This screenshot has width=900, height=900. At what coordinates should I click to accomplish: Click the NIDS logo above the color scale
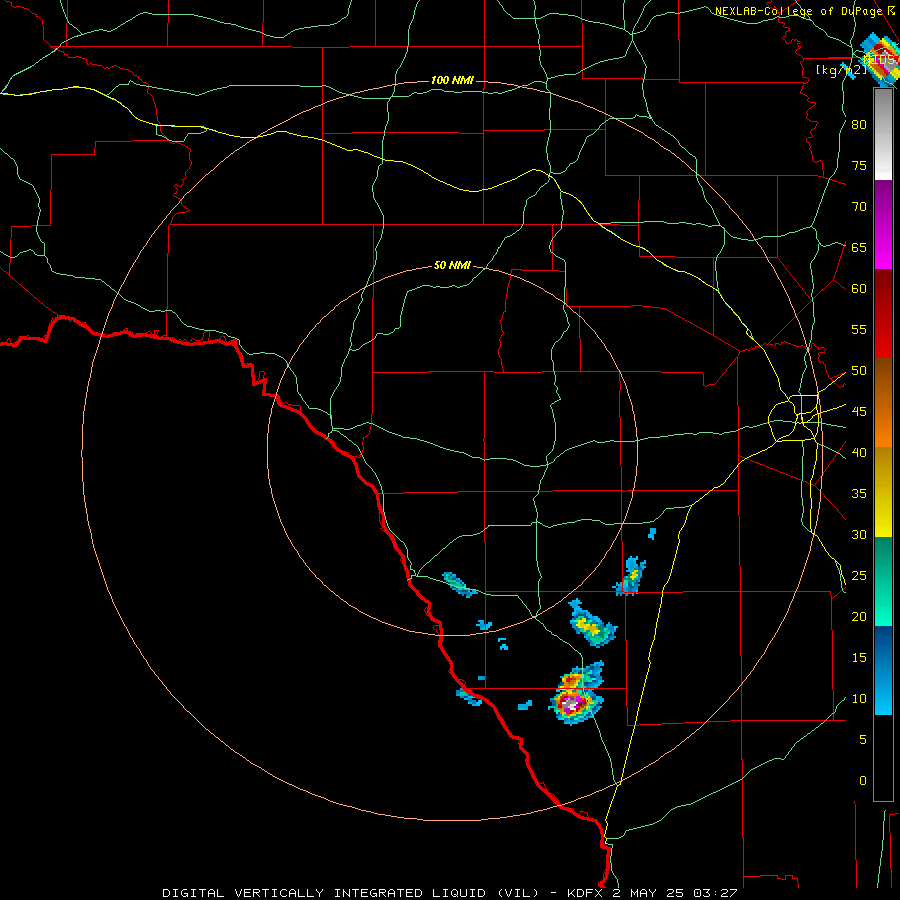pyautogui.click(x=880, y=59)
